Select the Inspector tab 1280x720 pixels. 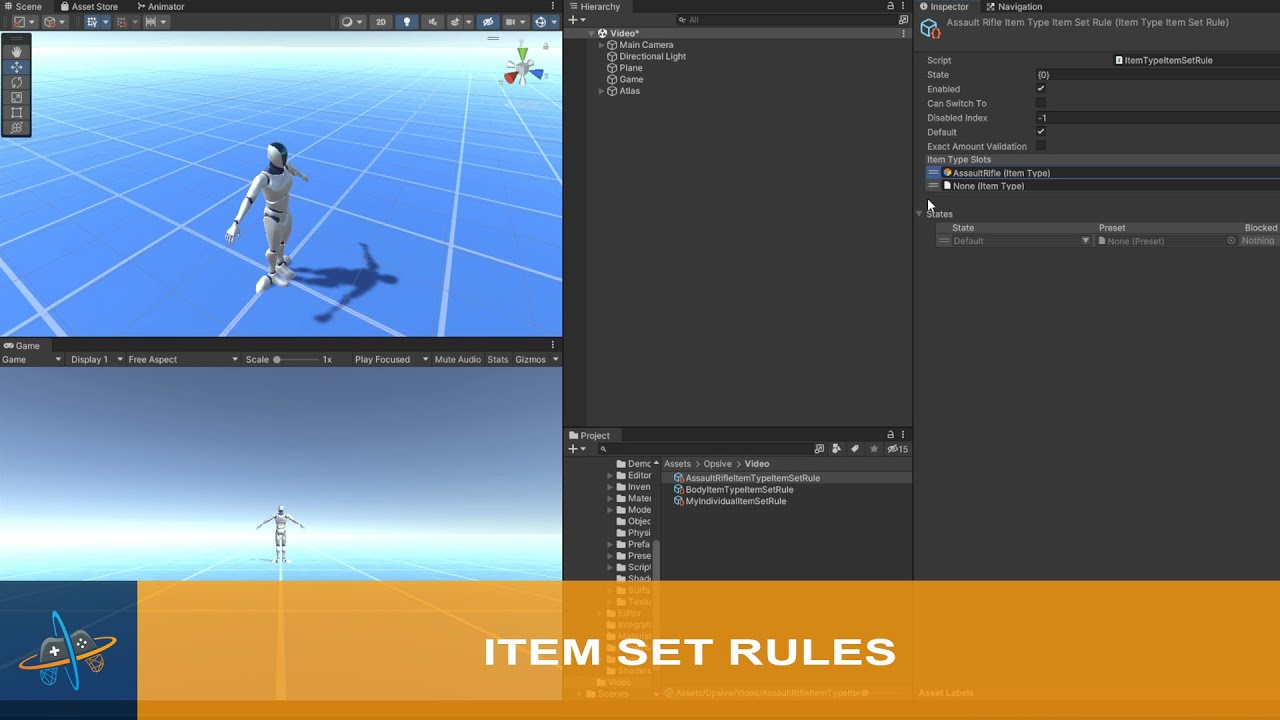point(943,6)
